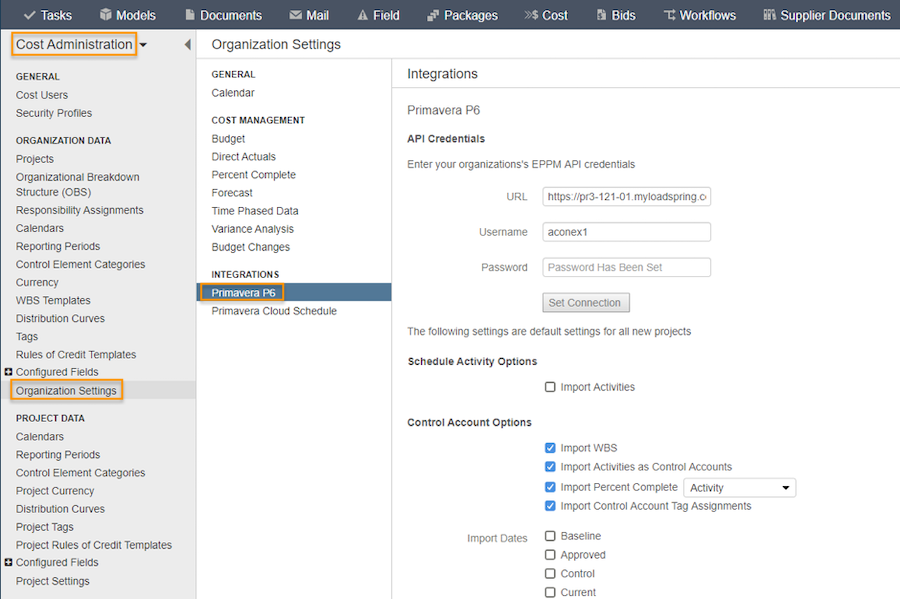Open the Tasks menu
This screenshot has height=599, width=900.
[48, 15]
